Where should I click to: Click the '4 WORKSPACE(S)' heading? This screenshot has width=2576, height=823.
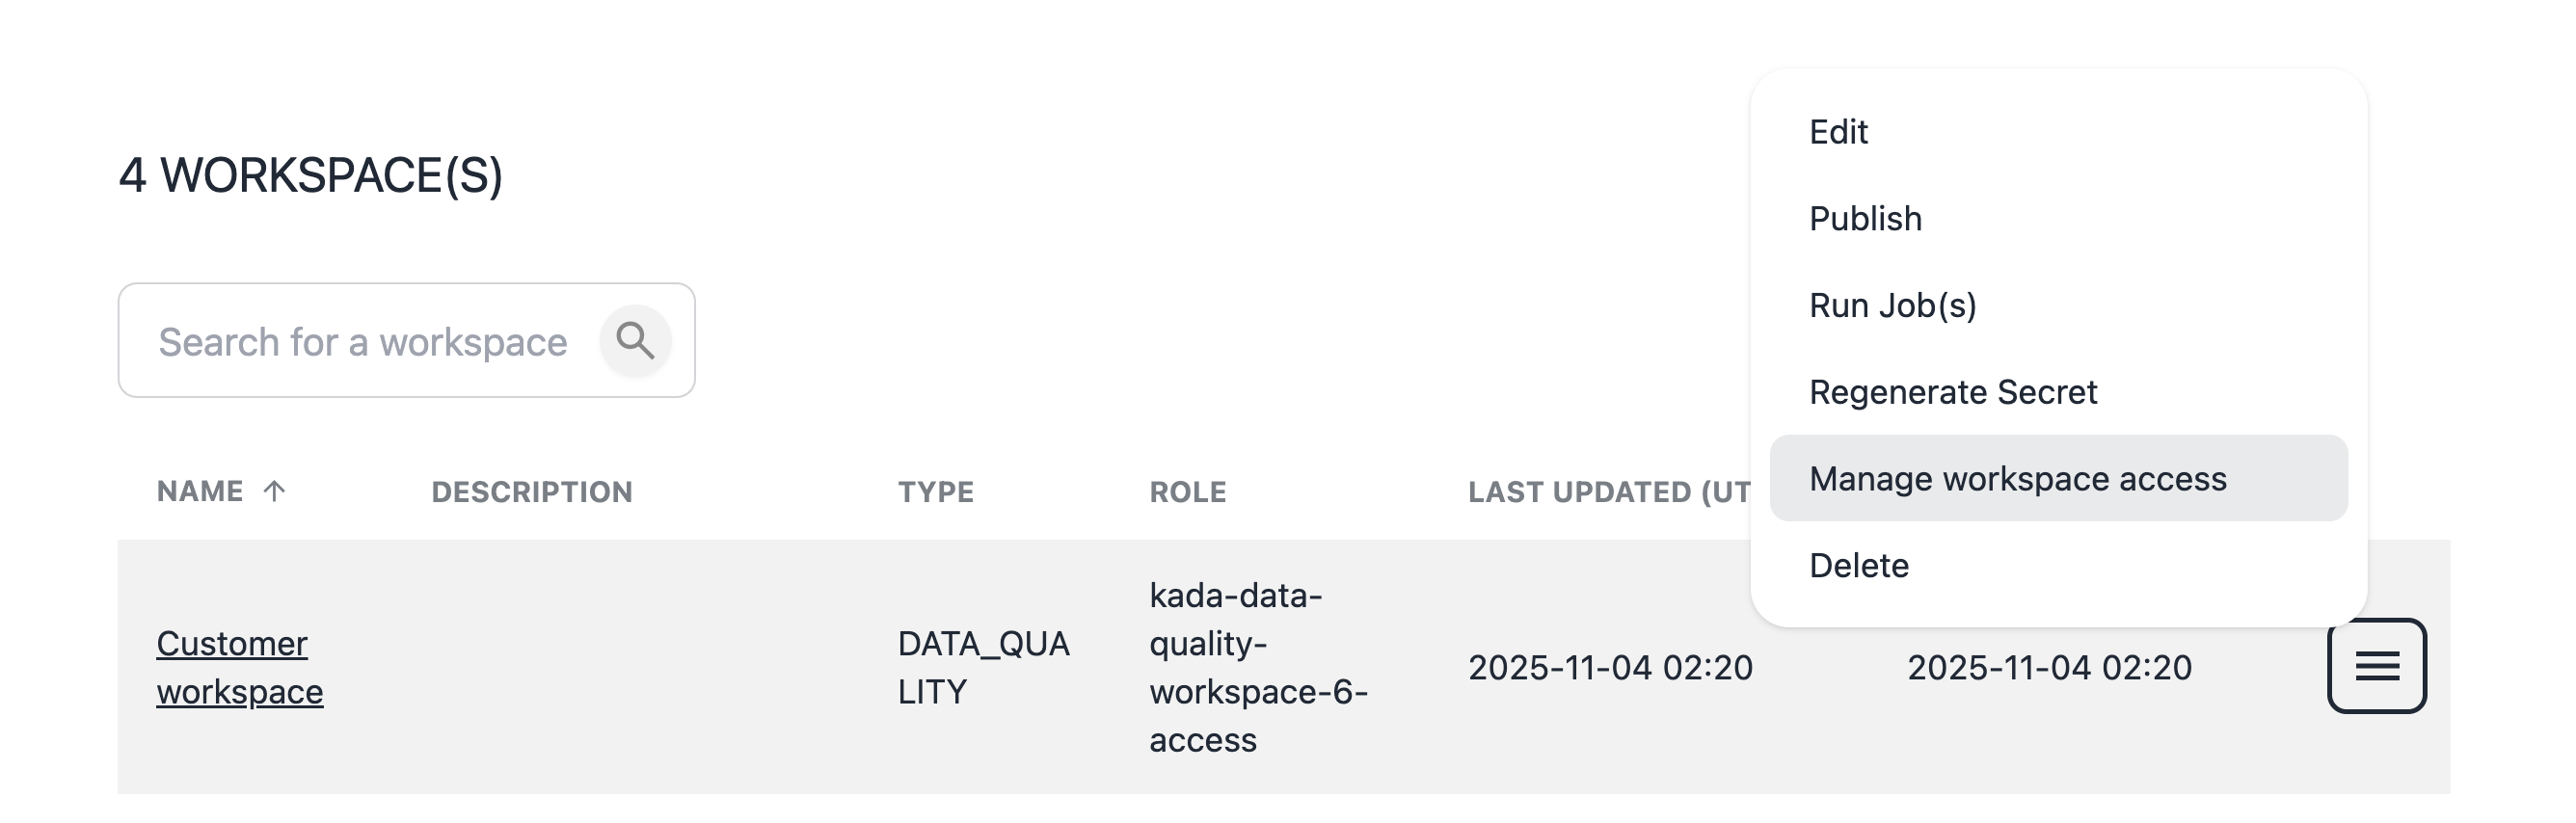click(x=310, y=175)
